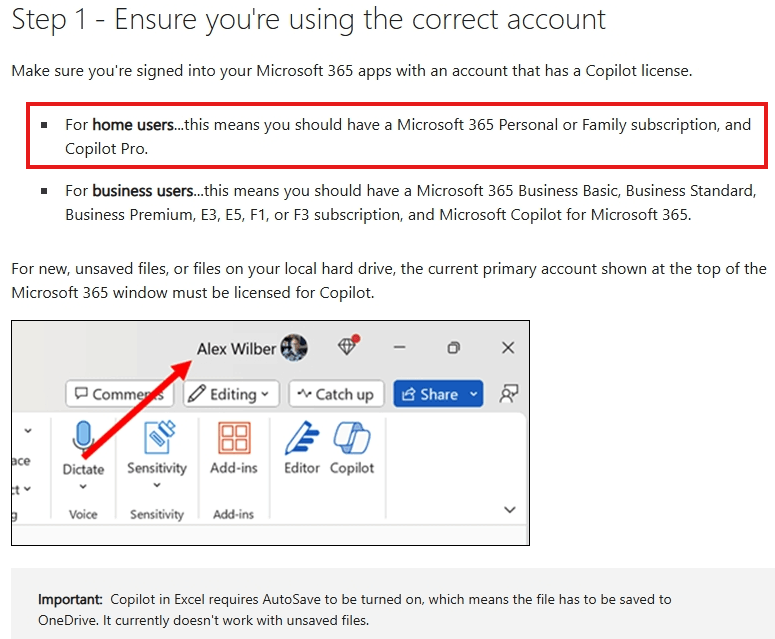Click the sentence starting 'Make sure you're signed'
The width and height of the screenshot is (775, 639).
pyautogui.click(x=351, y=71)
